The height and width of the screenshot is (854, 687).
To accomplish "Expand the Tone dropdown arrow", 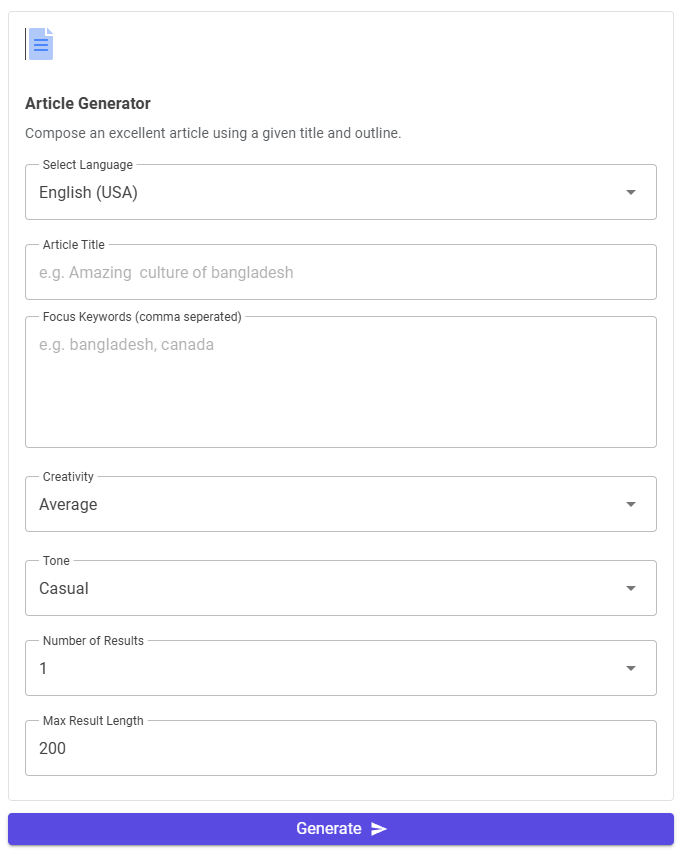I will coord(631,588).
